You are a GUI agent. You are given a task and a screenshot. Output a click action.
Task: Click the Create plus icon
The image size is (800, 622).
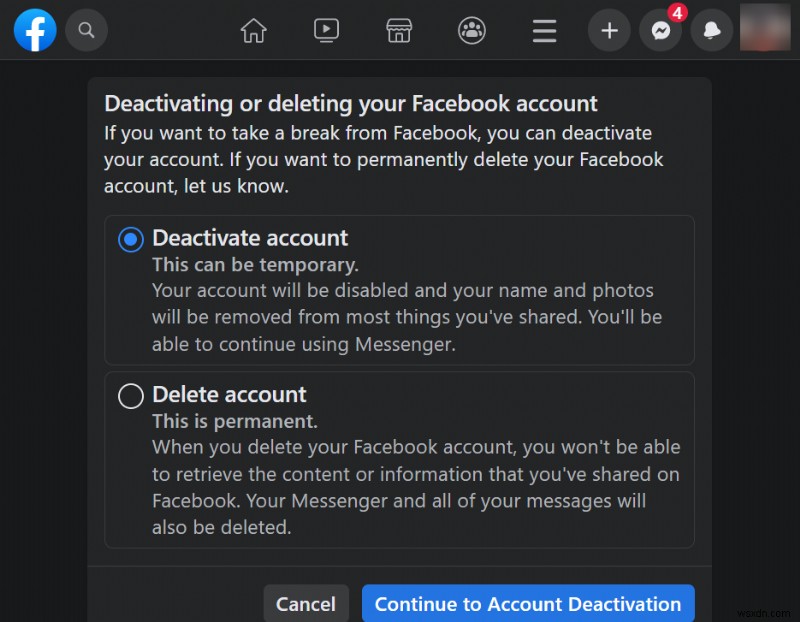(609, 30)
